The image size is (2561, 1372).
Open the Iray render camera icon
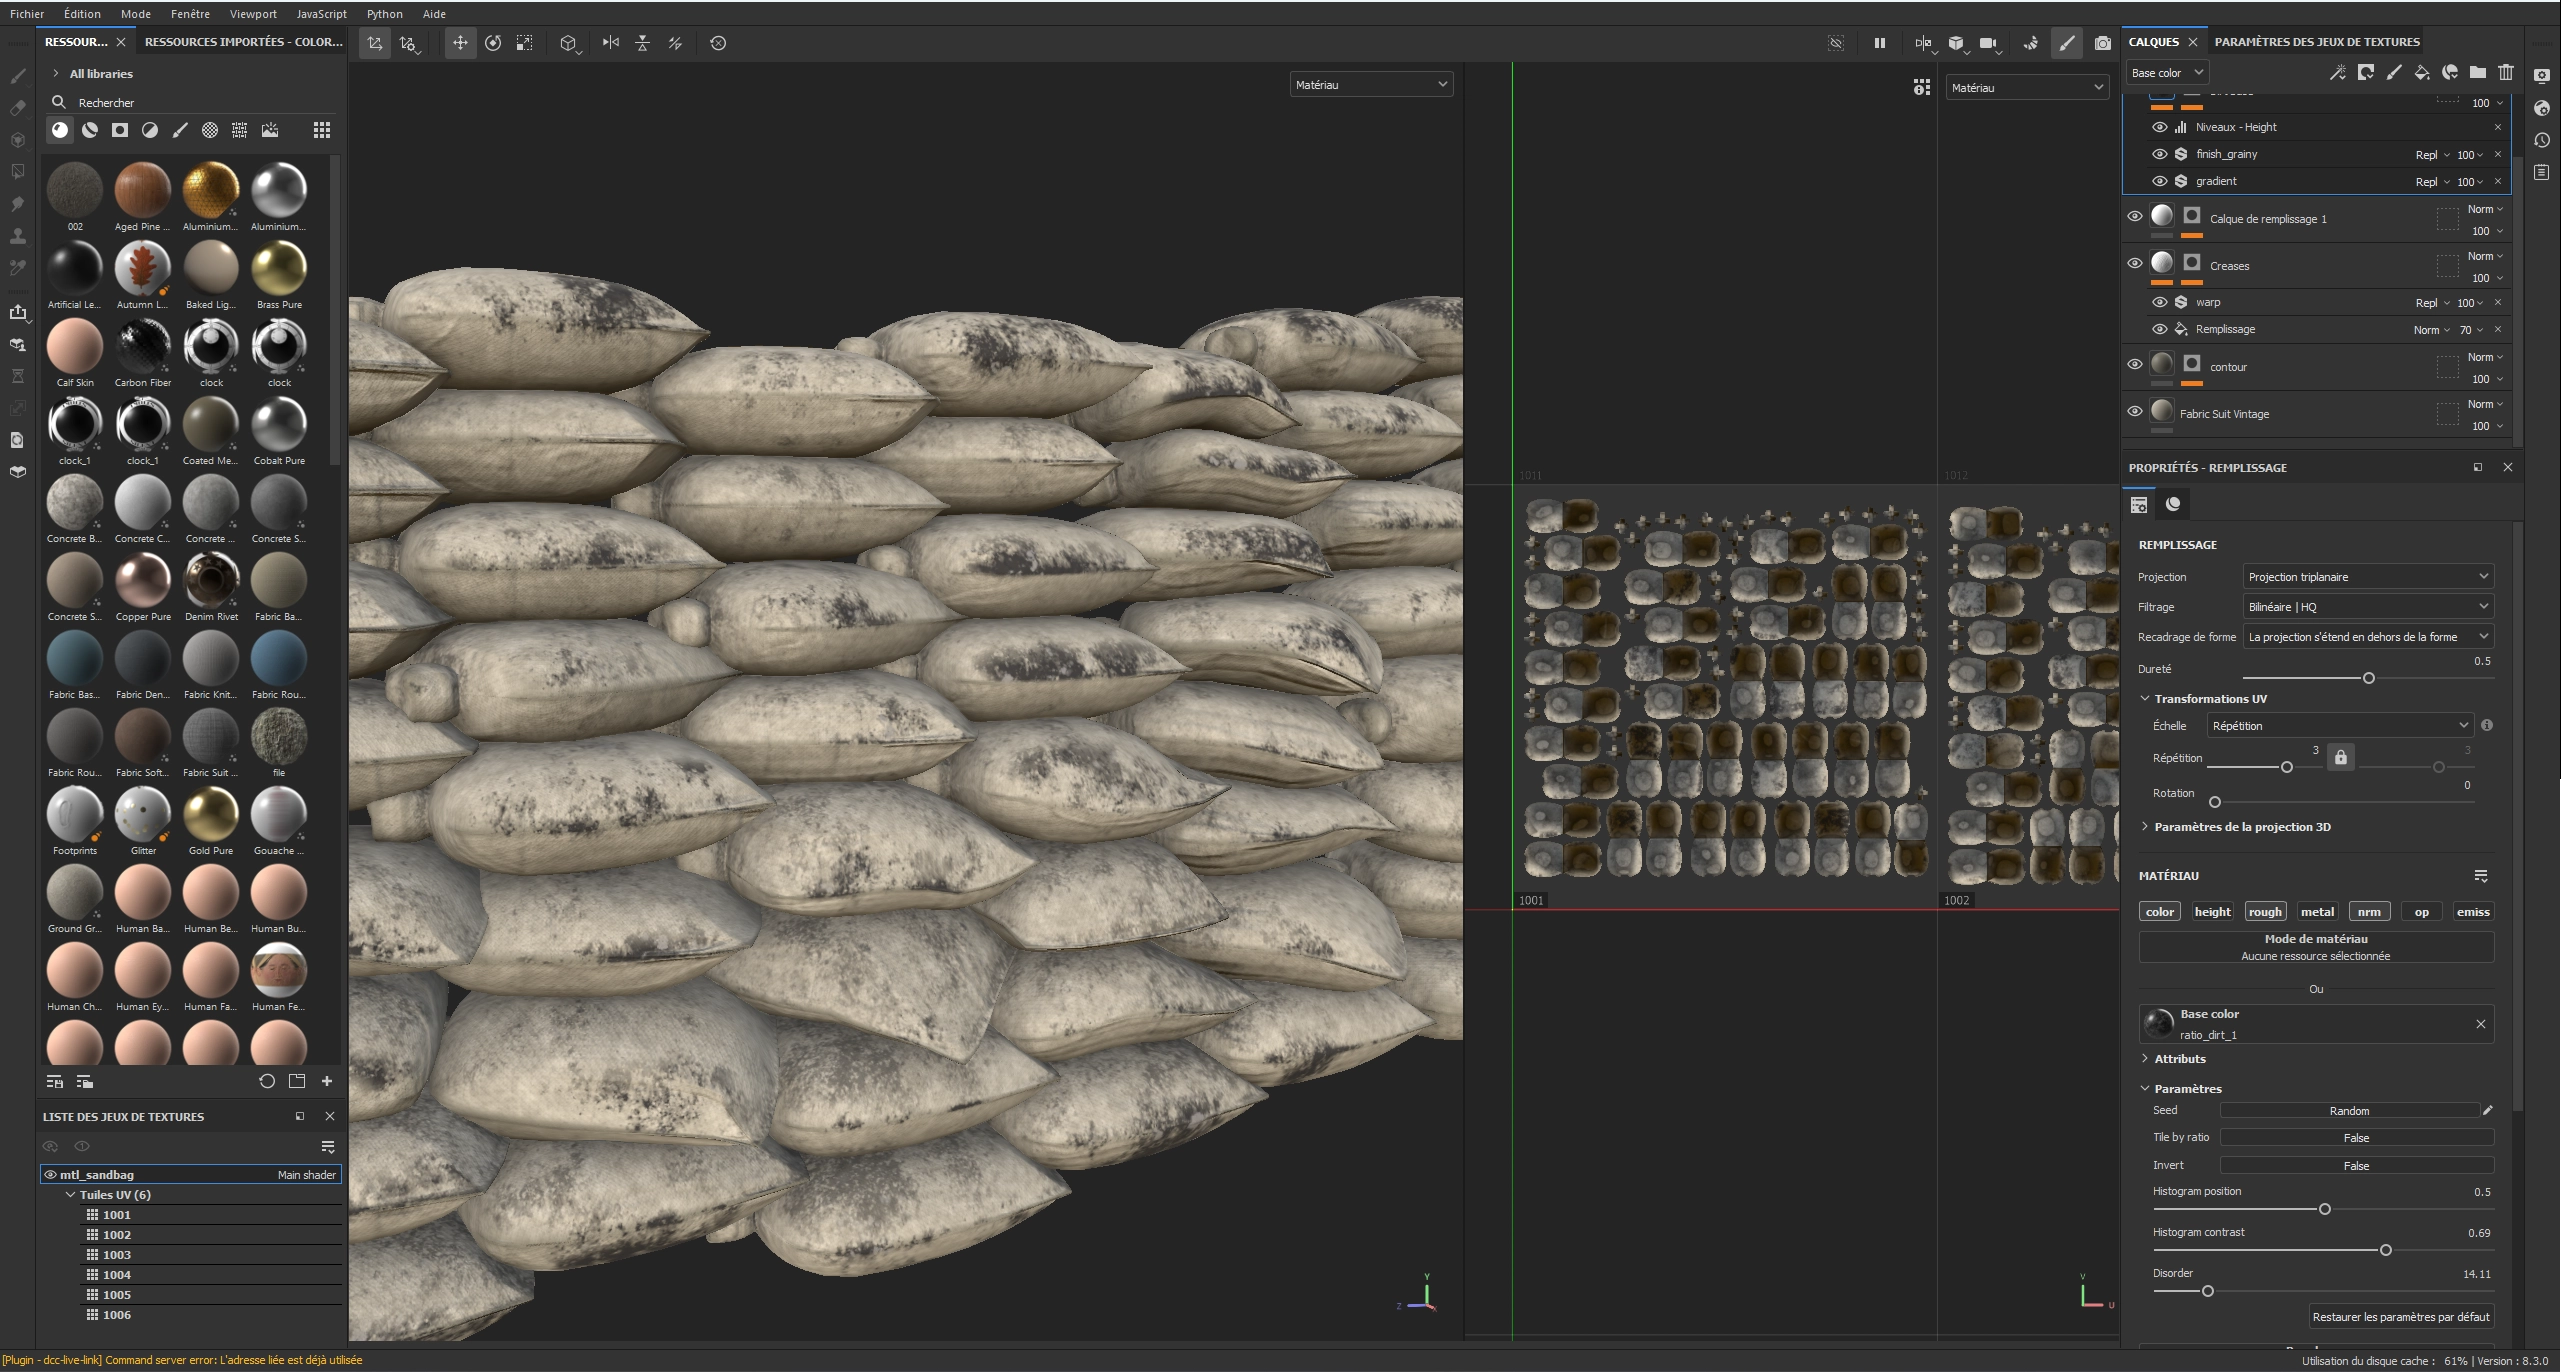tap(2102, 43)
